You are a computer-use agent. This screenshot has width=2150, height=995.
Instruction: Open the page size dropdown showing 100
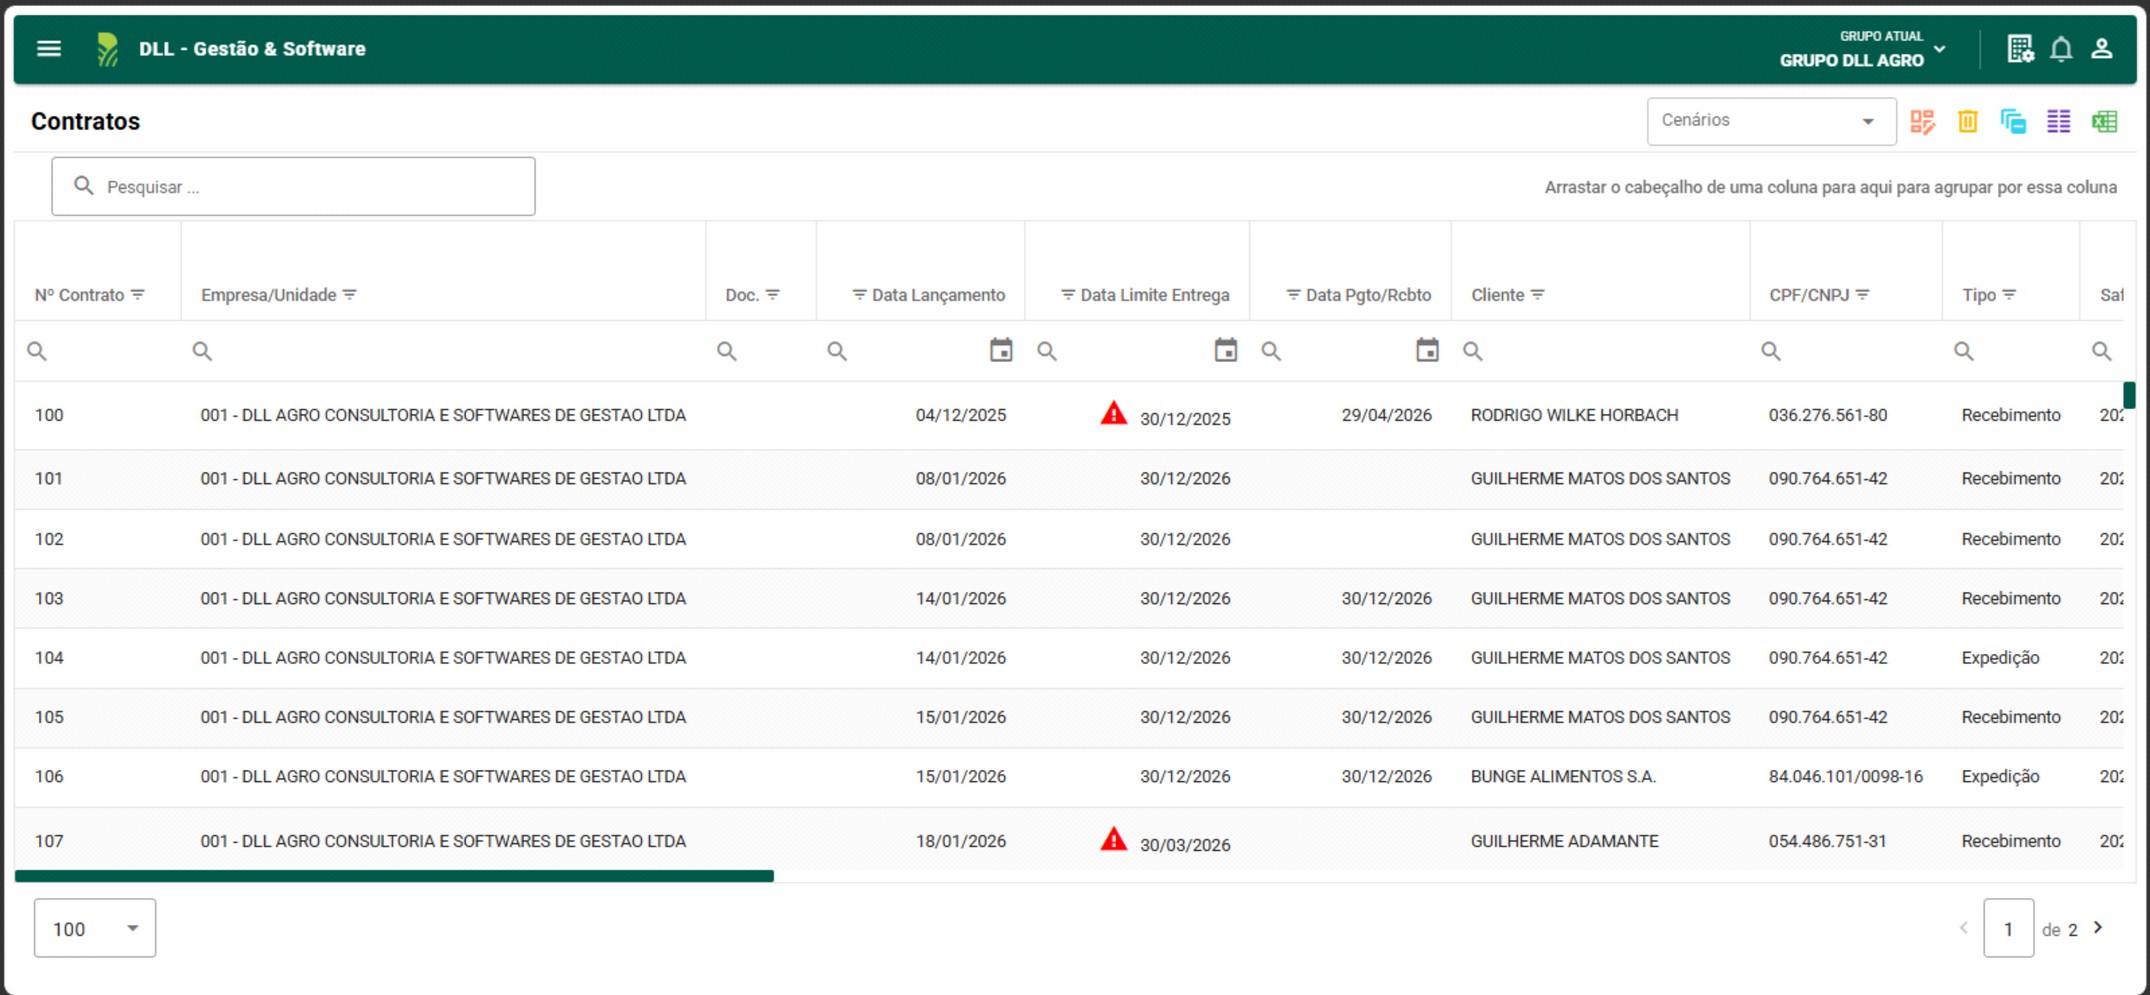95,928
